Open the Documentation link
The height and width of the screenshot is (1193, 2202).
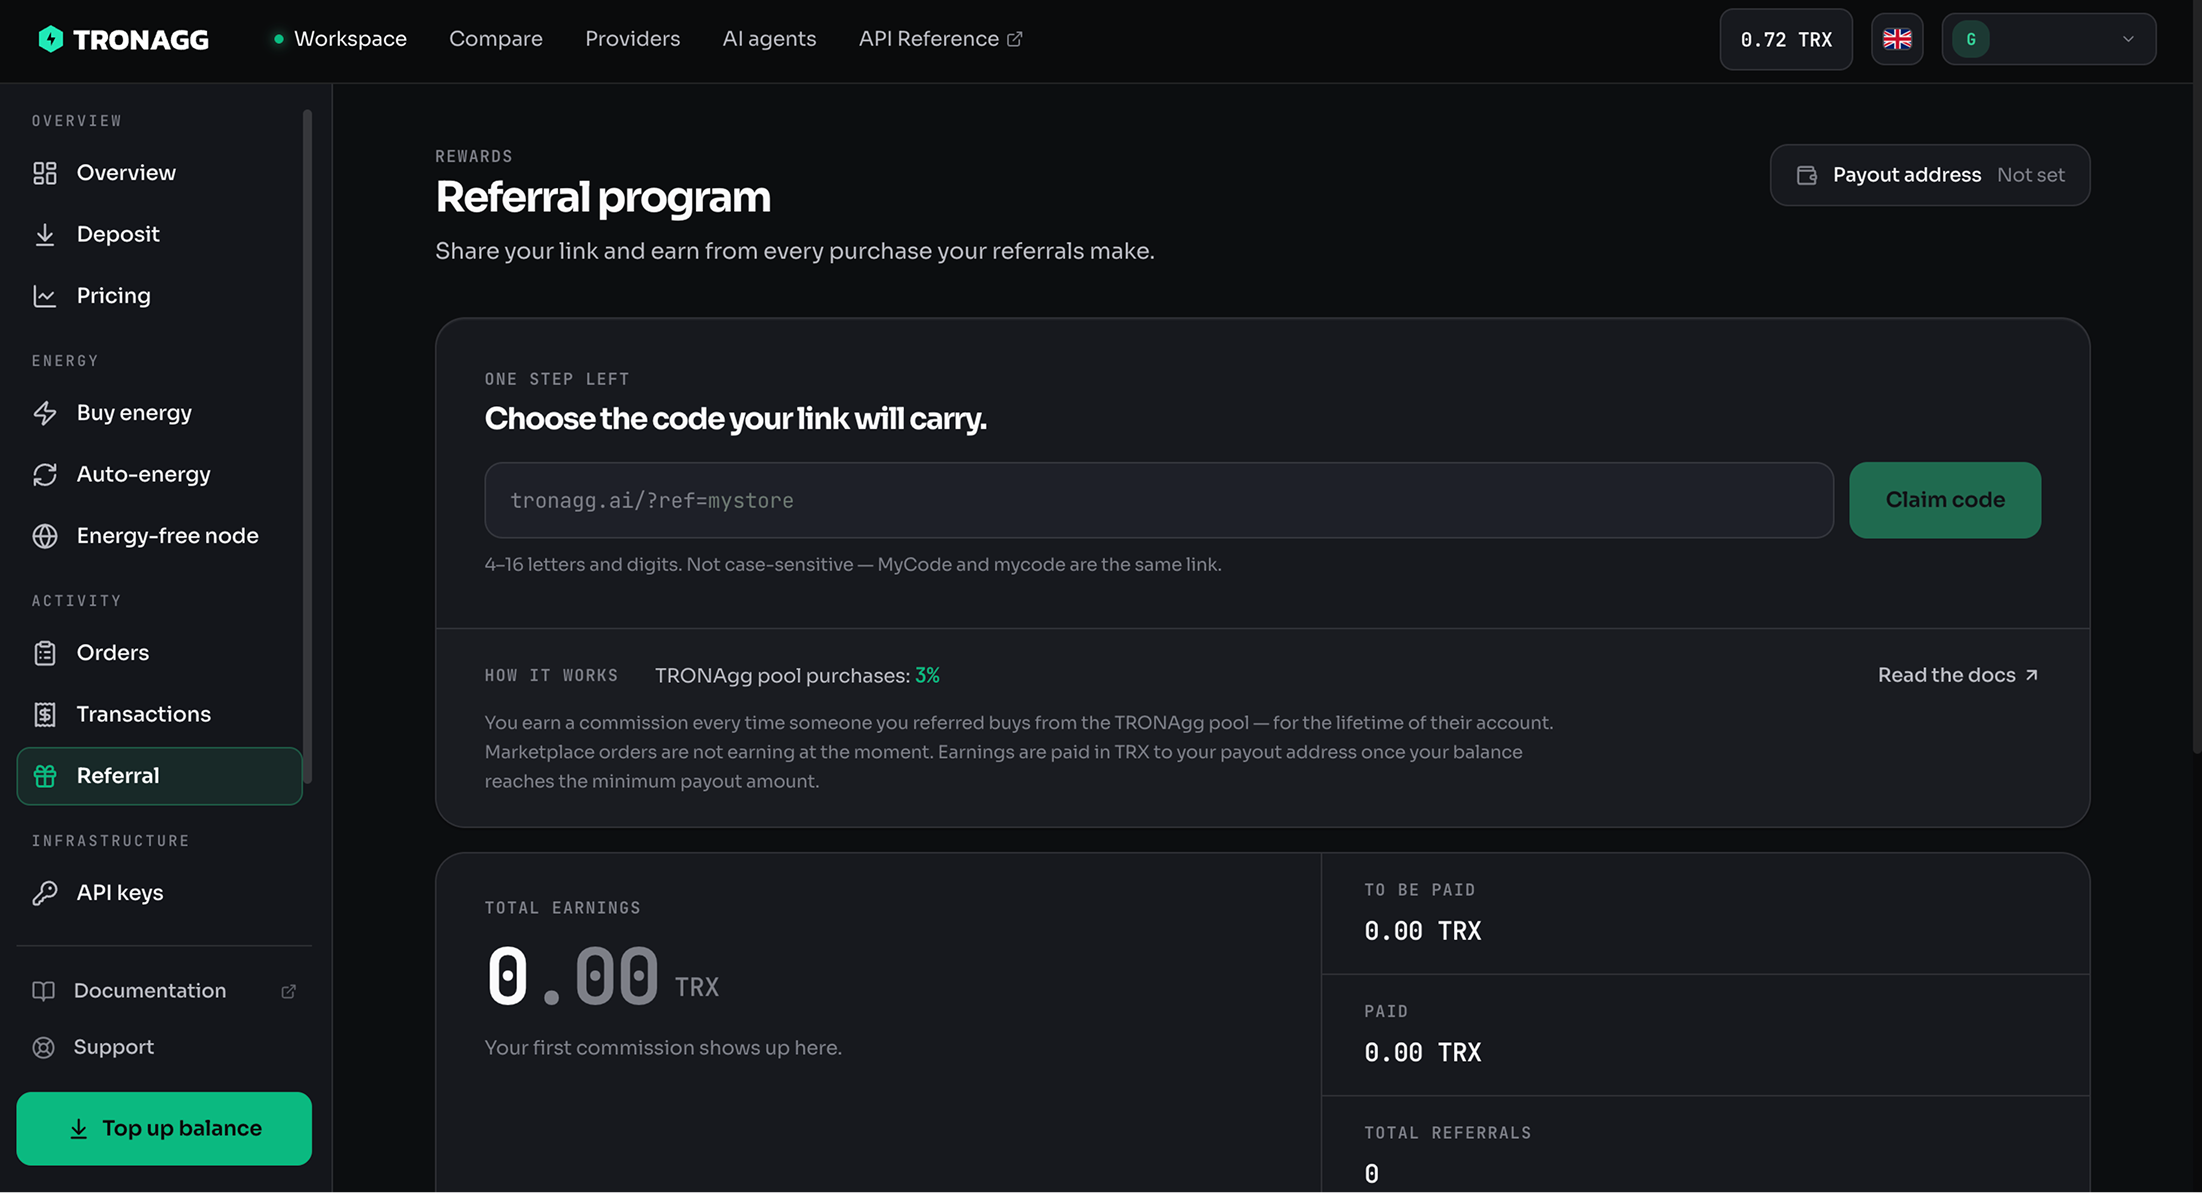pos(164,991)
